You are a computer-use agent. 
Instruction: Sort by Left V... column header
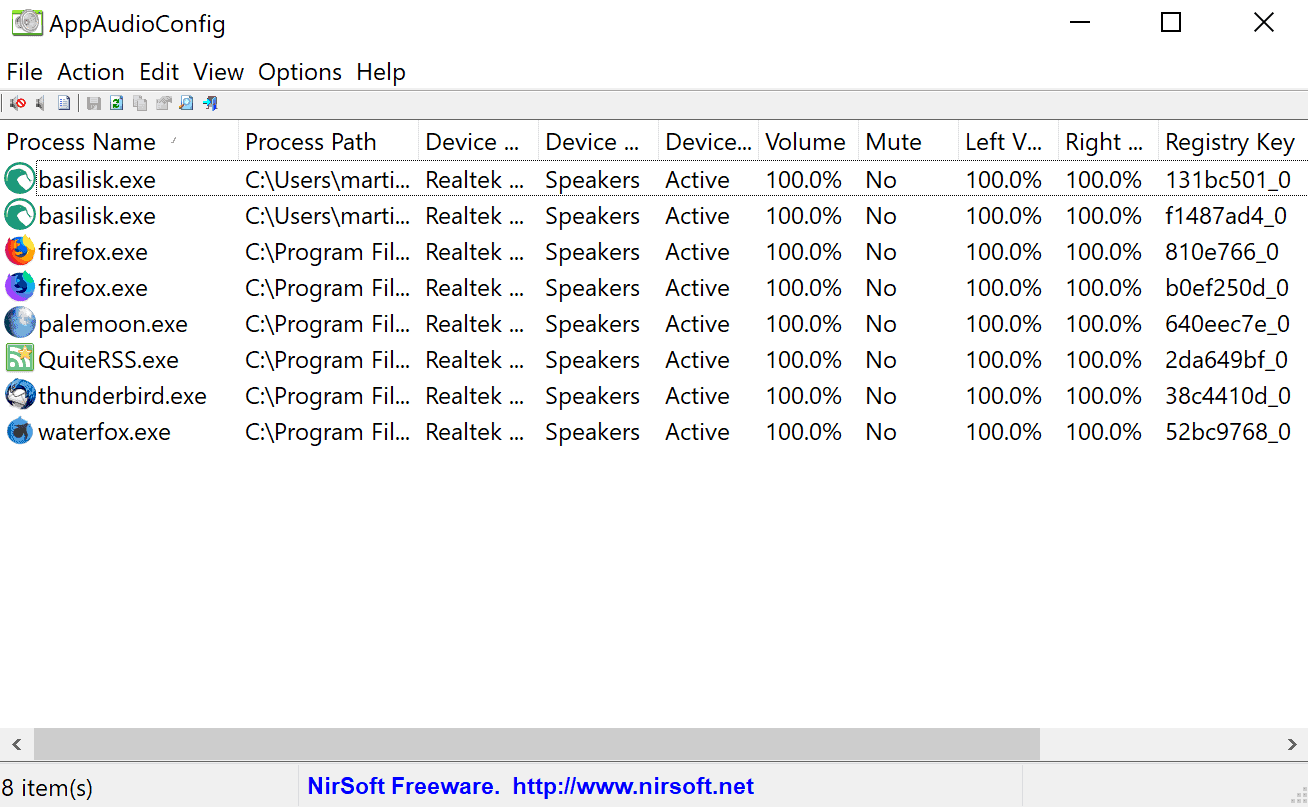click(1008, 142)
